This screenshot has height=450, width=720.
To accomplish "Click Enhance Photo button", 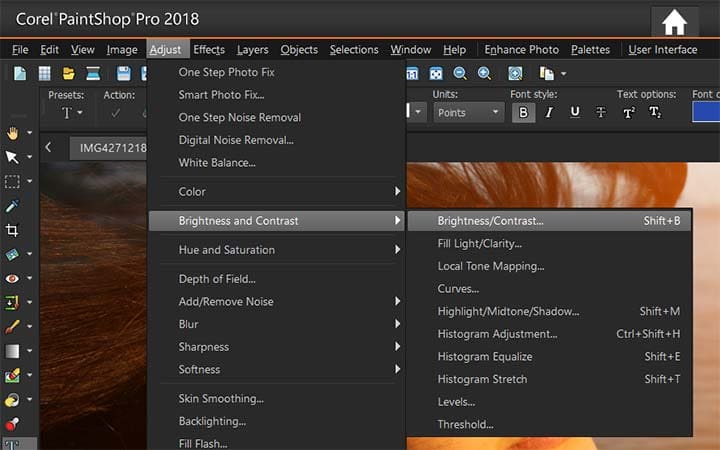I will pyautogui.click(x=521, y=50).
